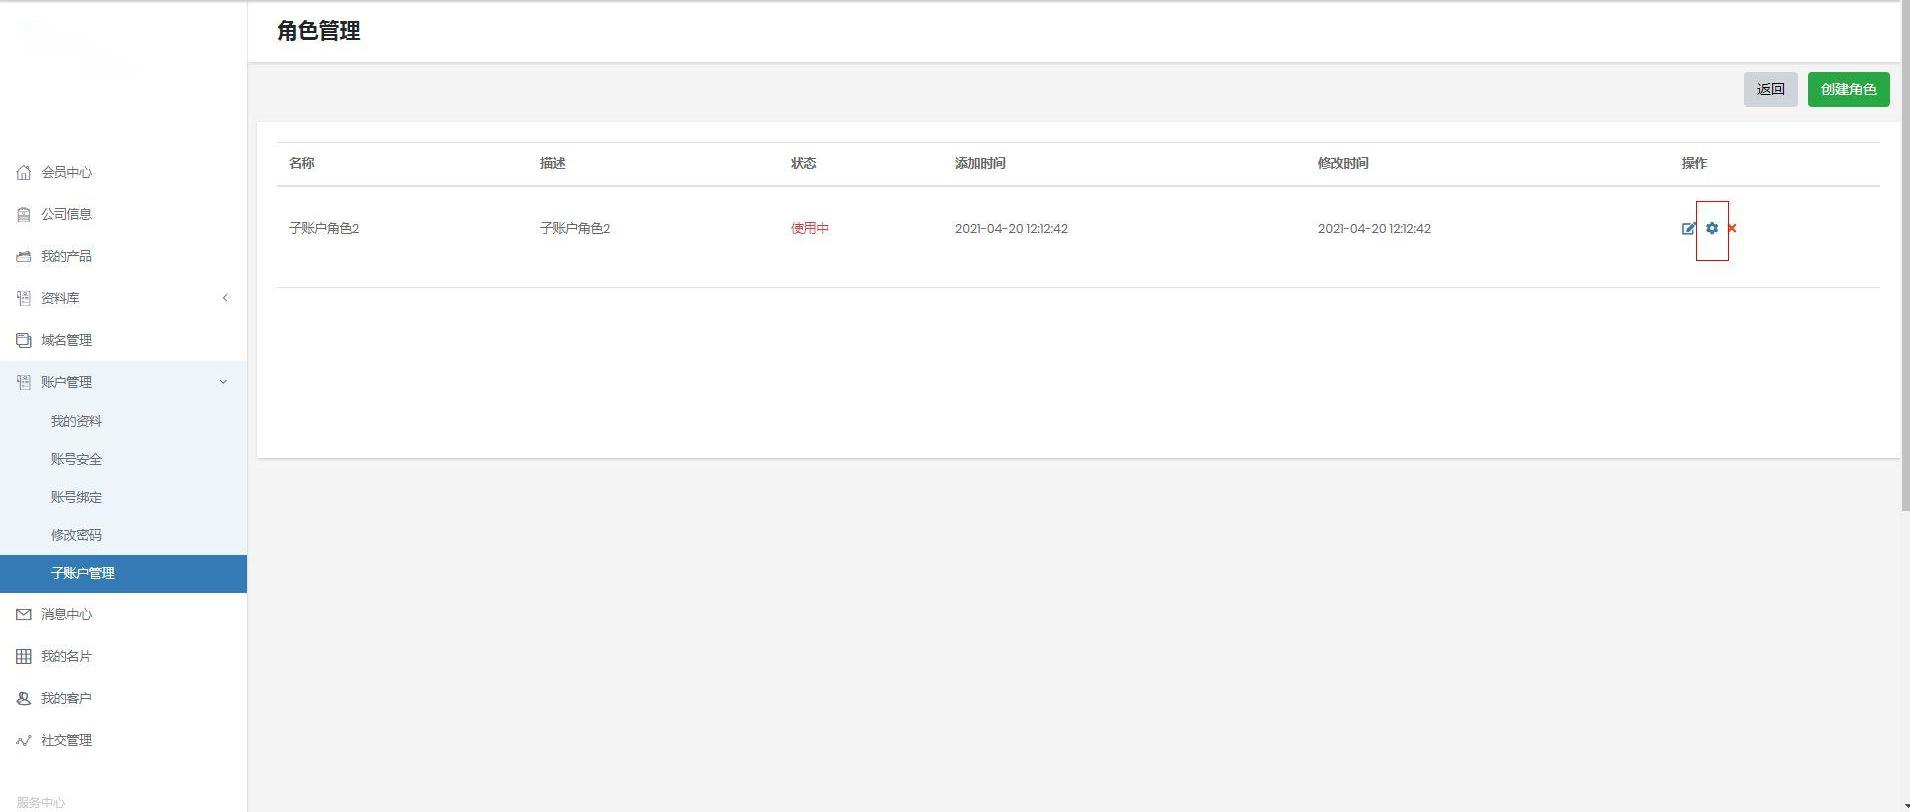Viewport: 1910px width, 812px height.
Task: Click the 我的名片 grid icon
Action: point(24,656)
